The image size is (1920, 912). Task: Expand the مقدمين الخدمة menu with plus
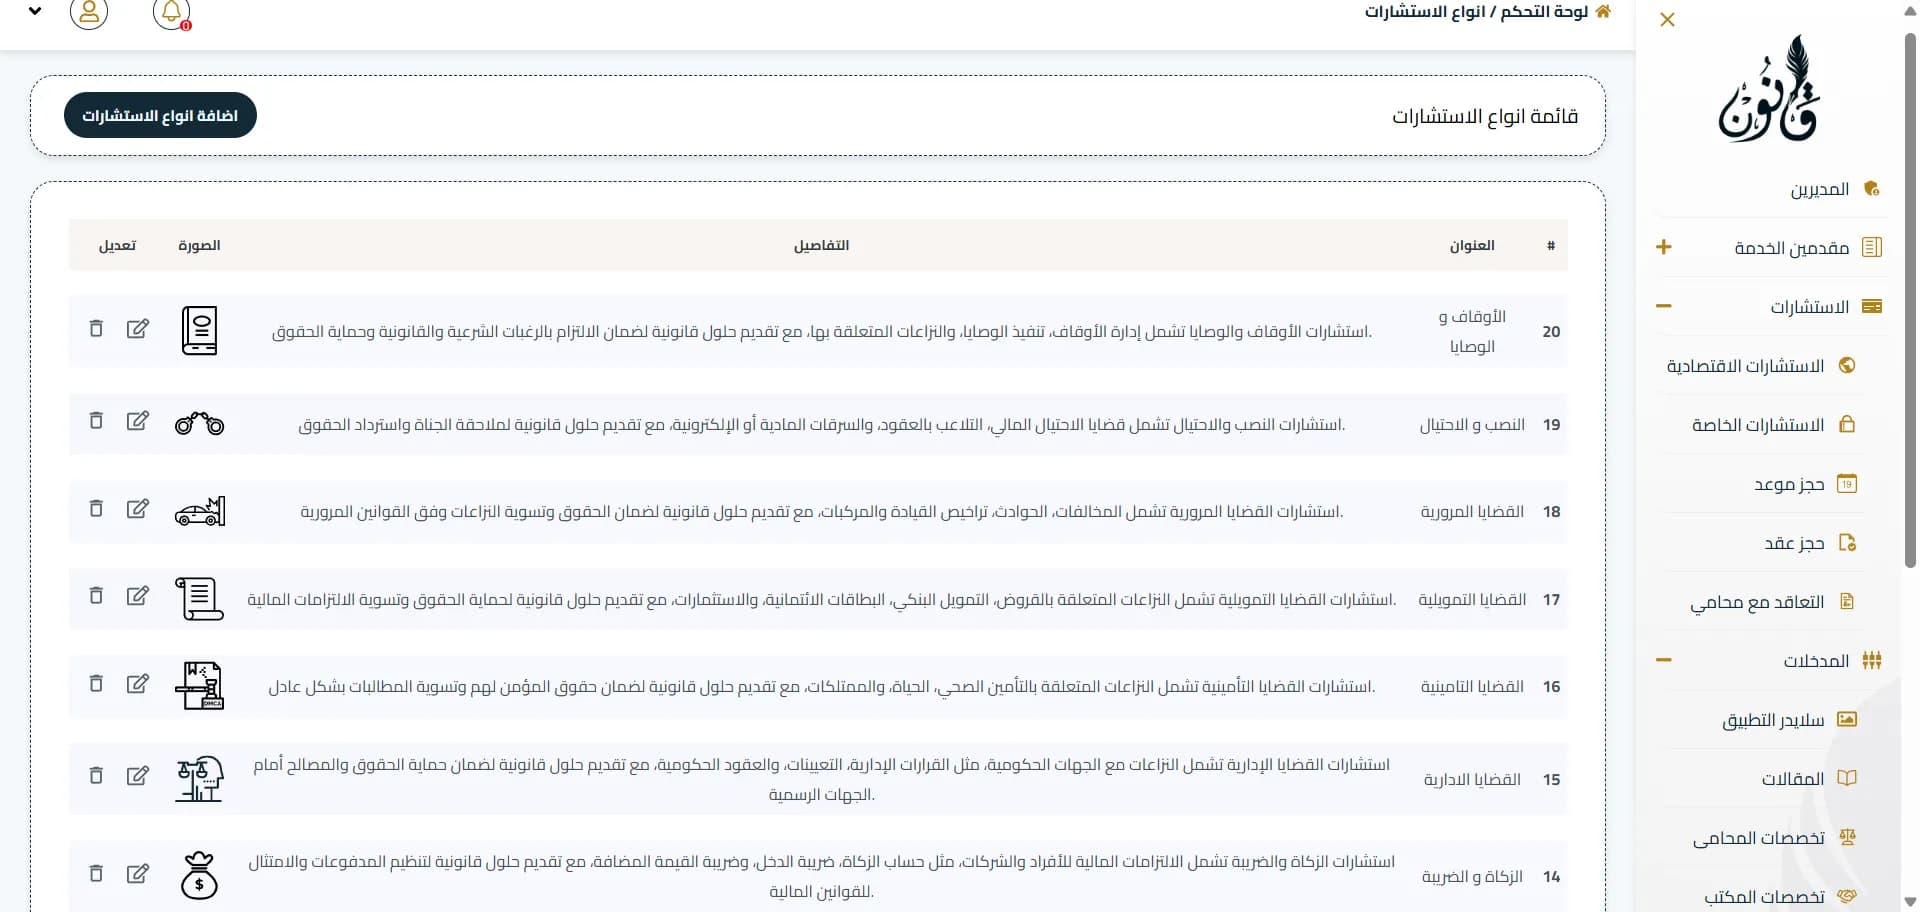click(1664, 247)
